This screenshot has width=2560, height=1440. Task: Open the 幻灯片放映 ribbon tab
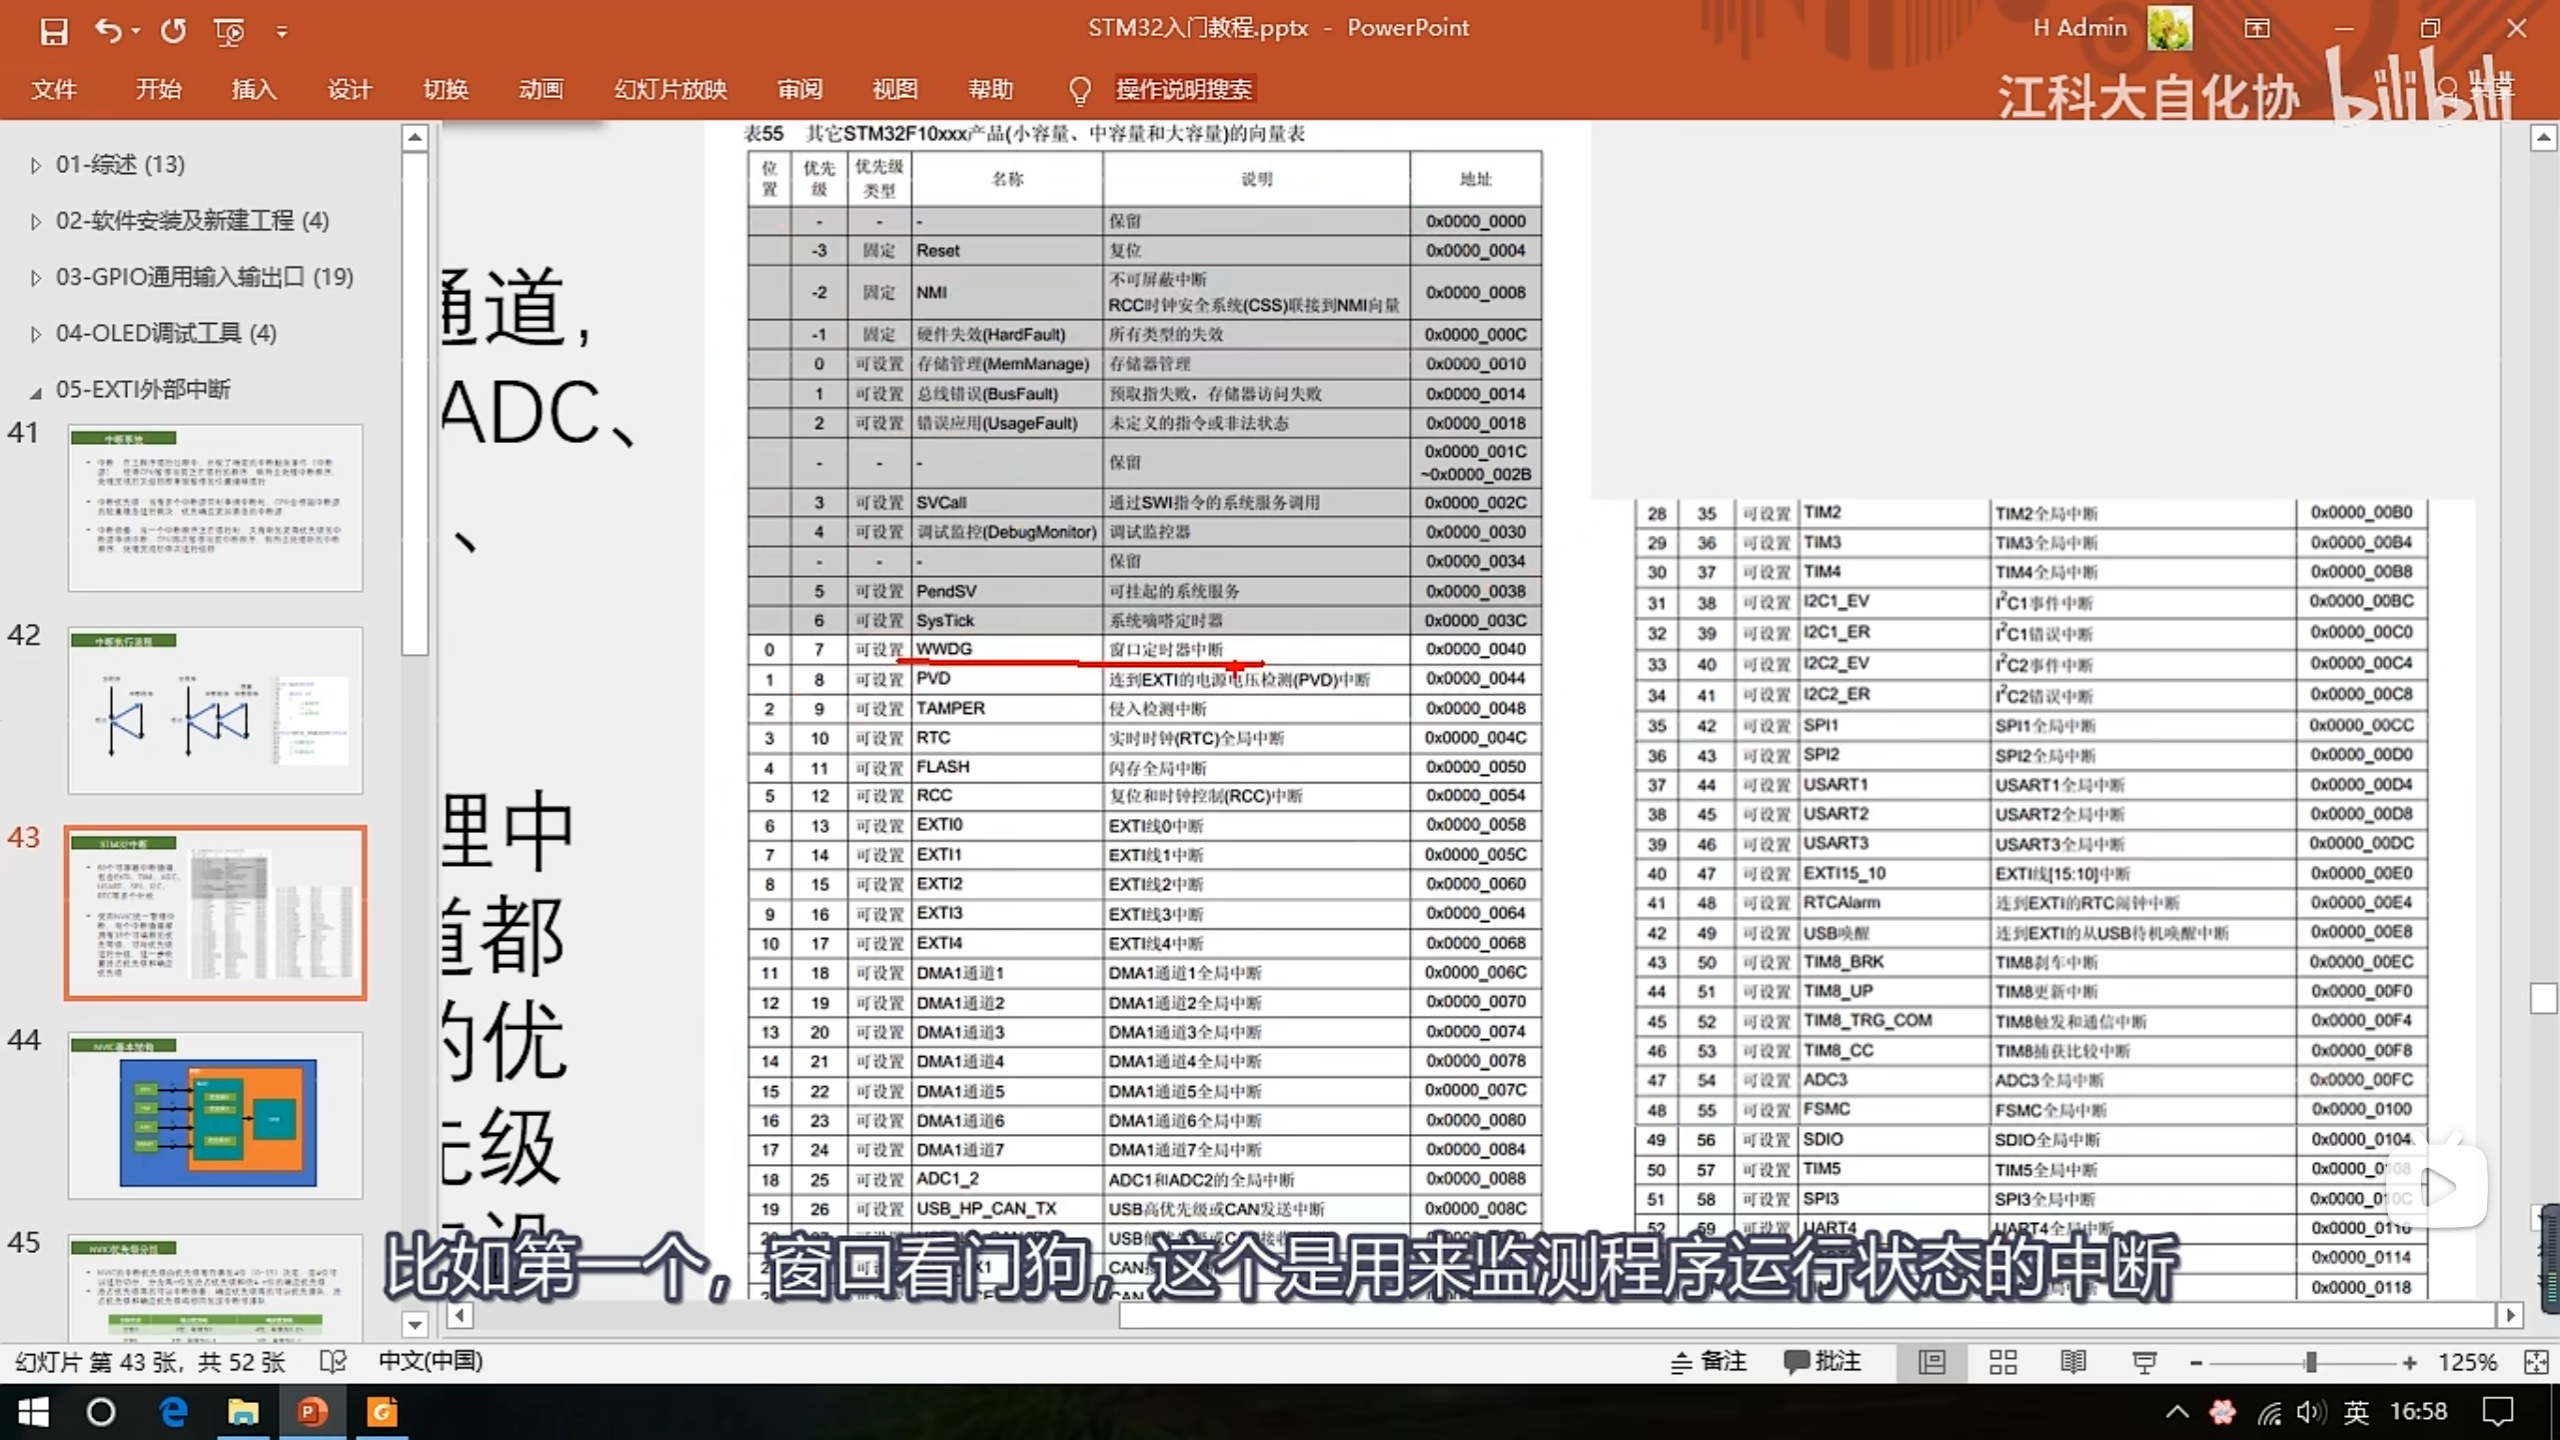pyautogui.click(x=670, y=89)
